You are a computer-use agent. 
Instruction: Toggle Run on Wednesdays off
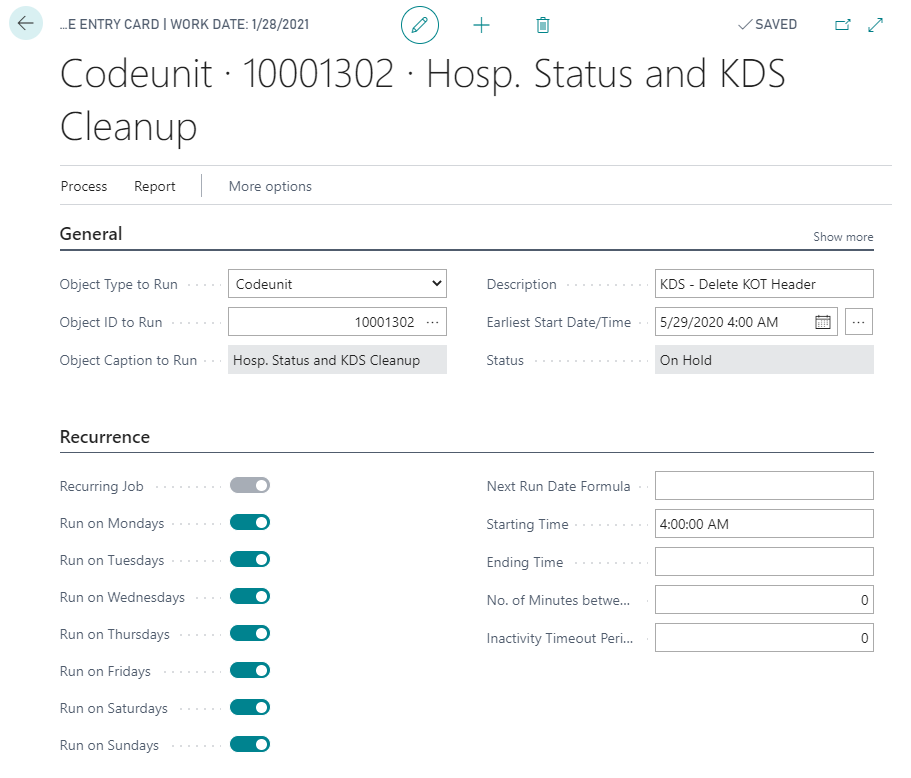pos(250,597)
